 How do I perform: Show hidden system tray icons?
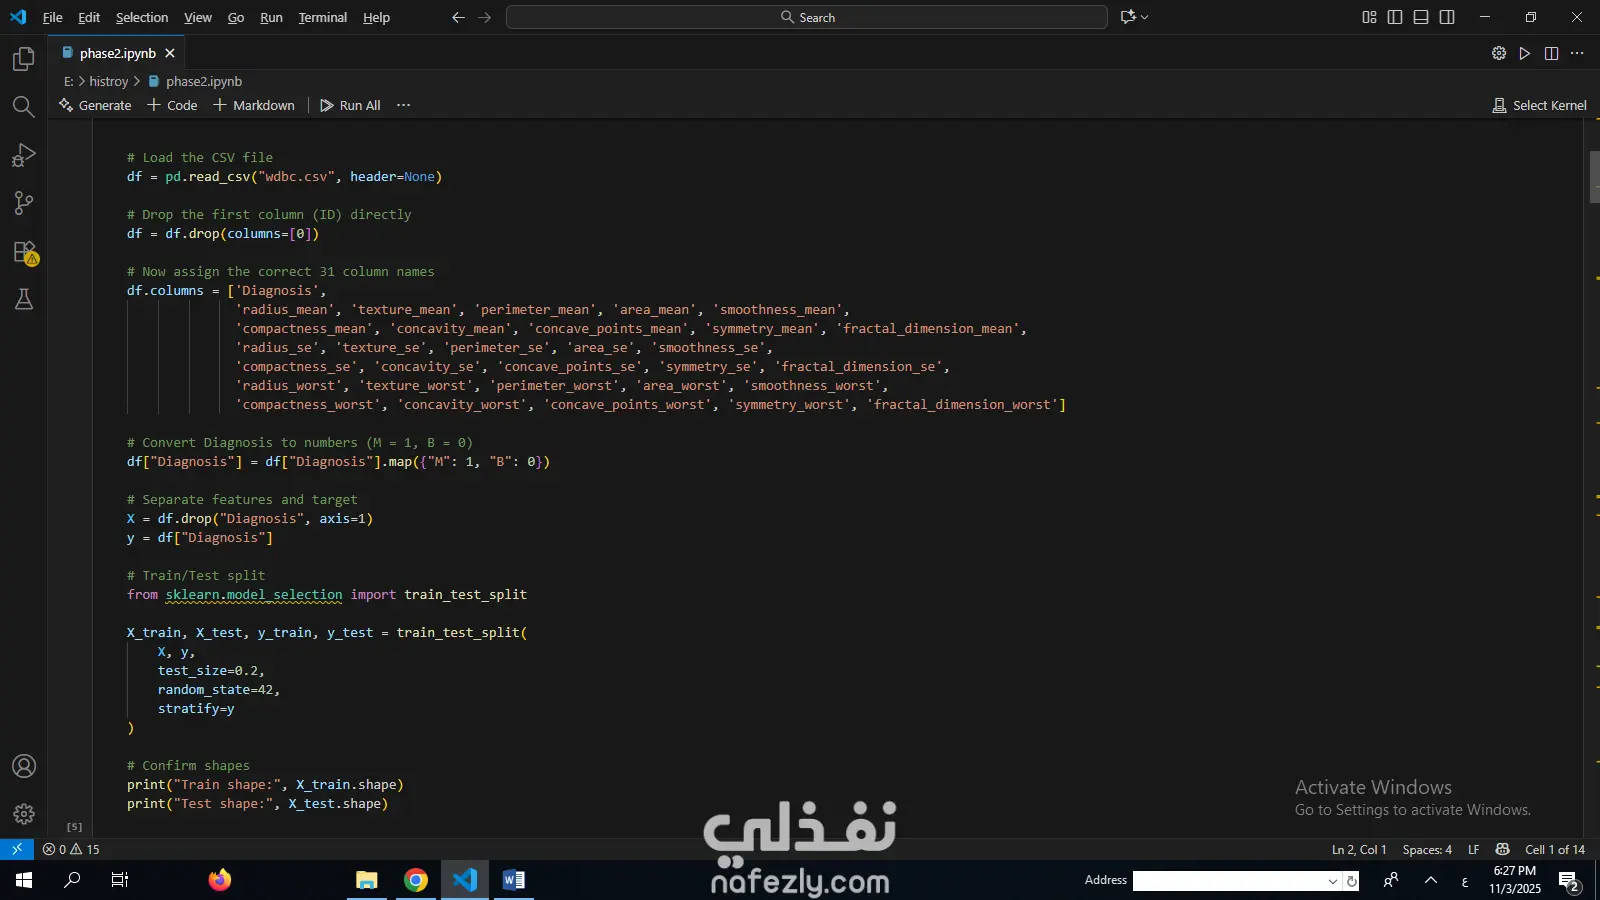[1431, 880]
